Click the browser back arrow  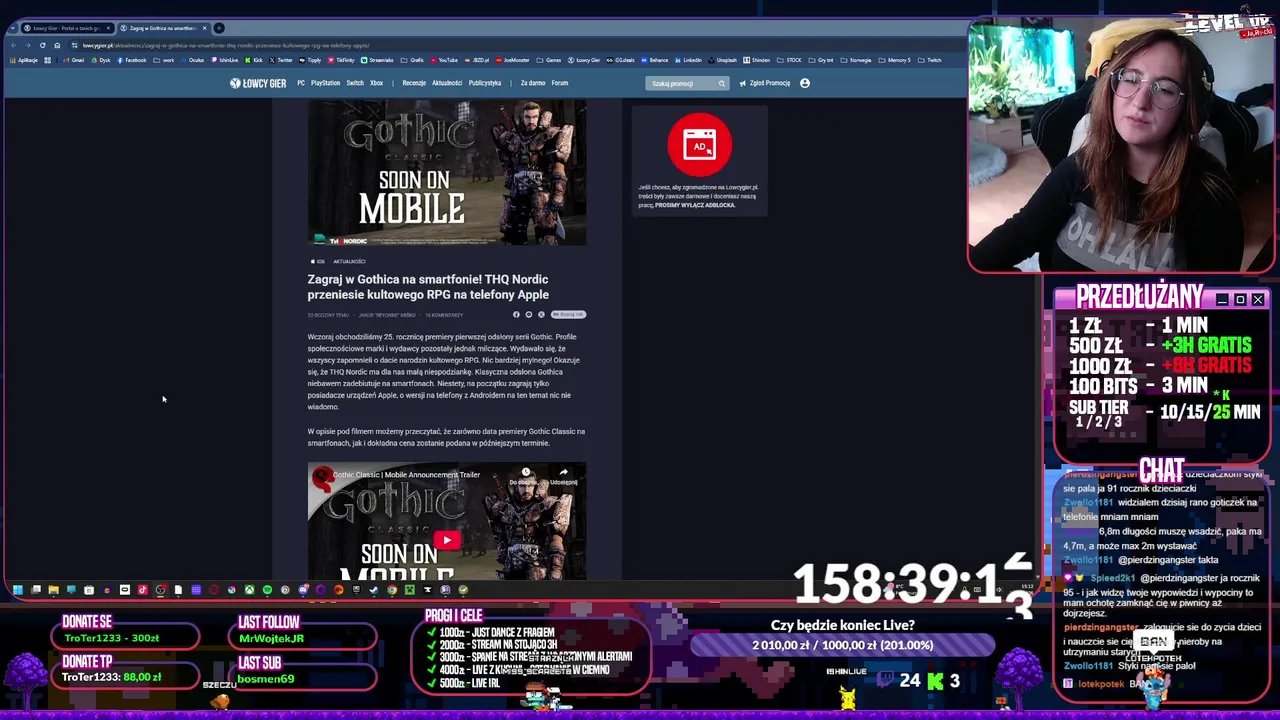click(13, 45)
